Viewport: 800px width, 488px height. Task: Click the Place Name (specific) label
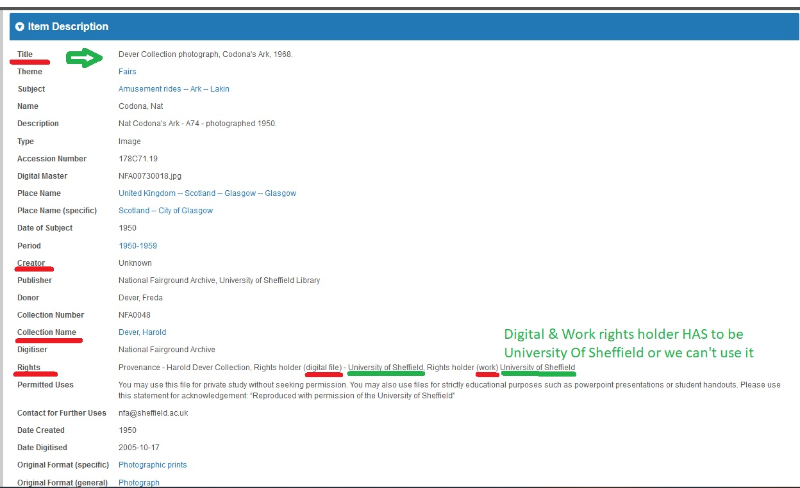57,210
